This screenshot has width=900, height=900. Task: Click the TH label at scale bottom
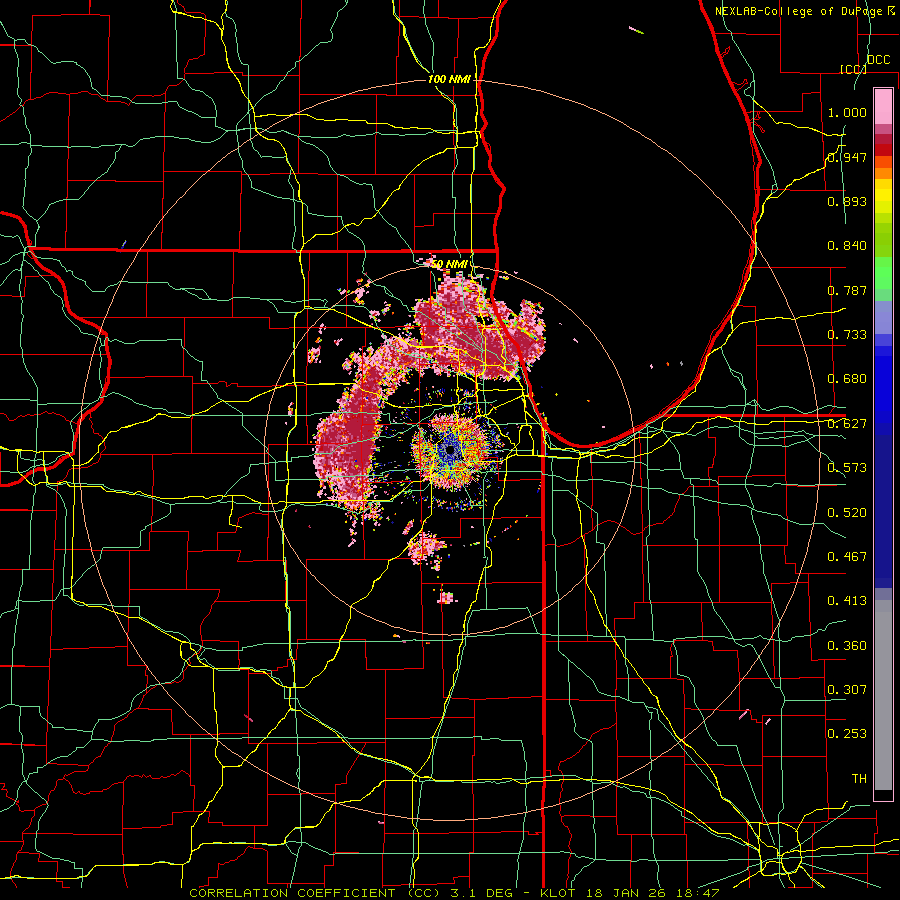(x=859, y=779)
